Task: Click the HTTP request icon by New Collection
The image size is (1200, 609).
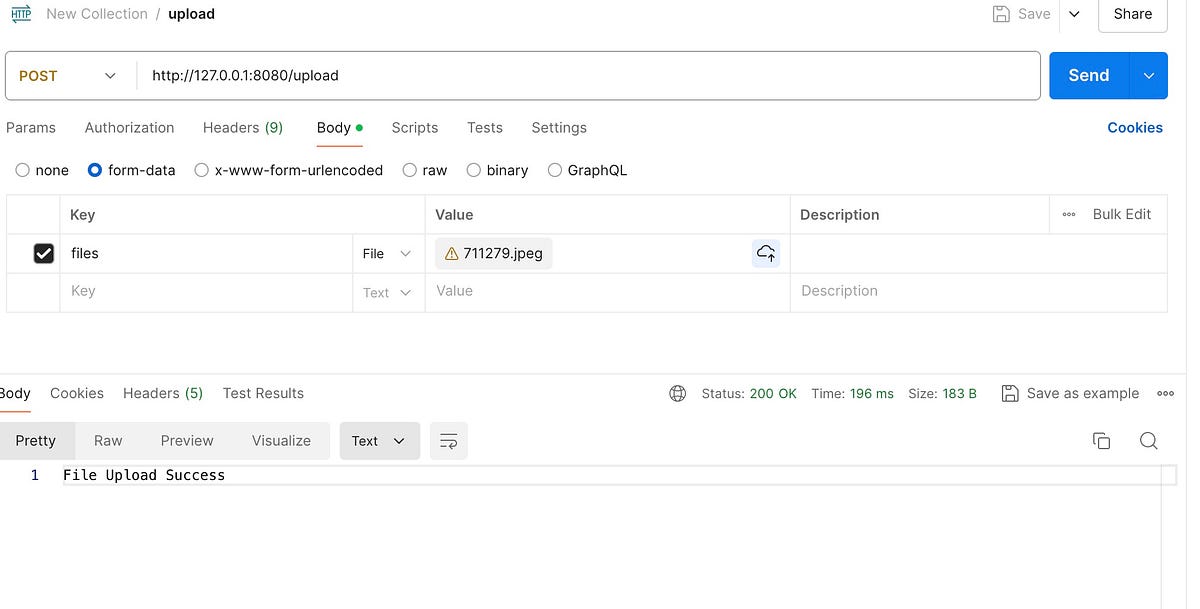Action: 21,14
